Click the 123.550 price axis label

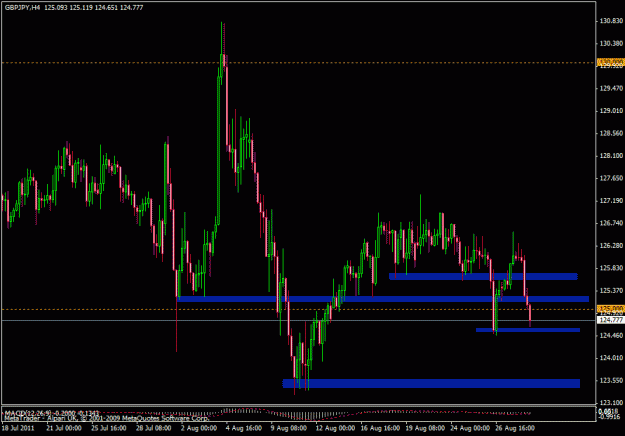coord(611,381)
